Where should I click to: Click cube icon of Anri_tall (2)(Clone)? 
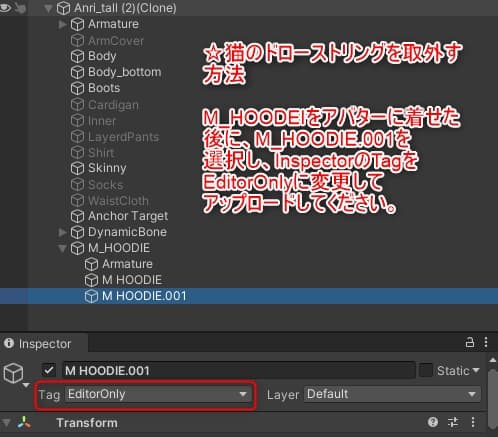pyautogui.click(x=63, y=8)
